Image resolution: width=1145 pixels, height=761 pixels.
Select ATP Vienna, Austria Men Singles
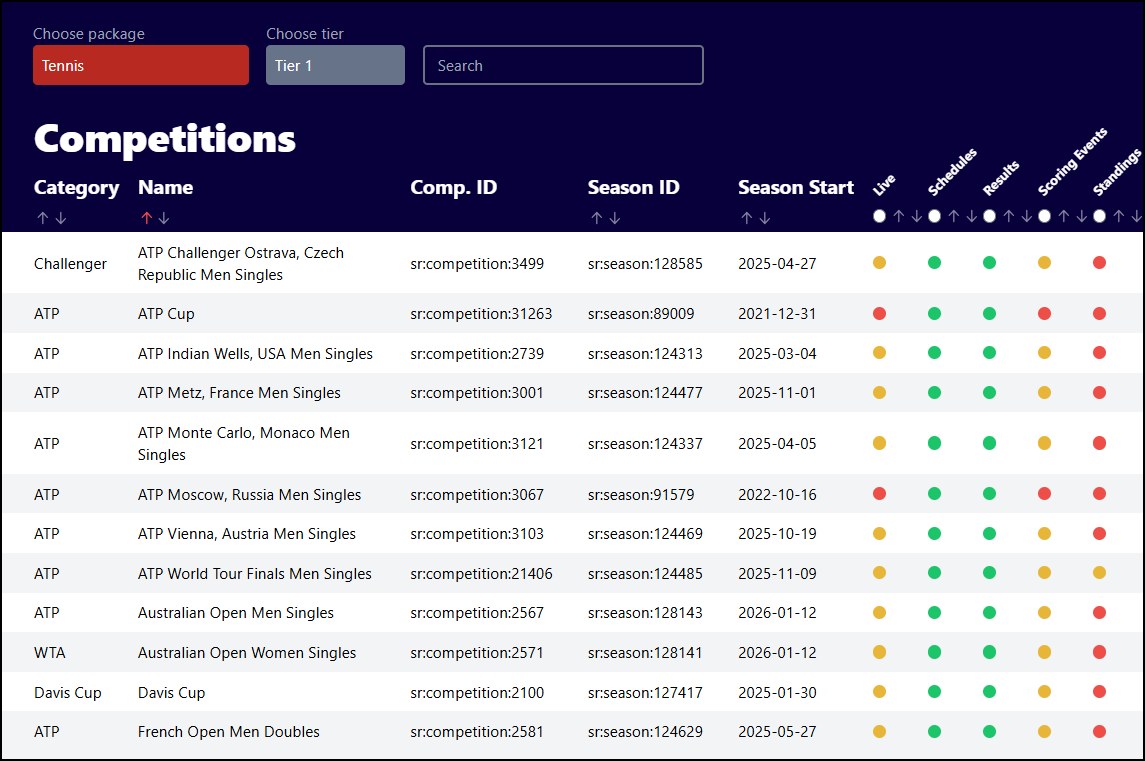(x=247, y=534)
